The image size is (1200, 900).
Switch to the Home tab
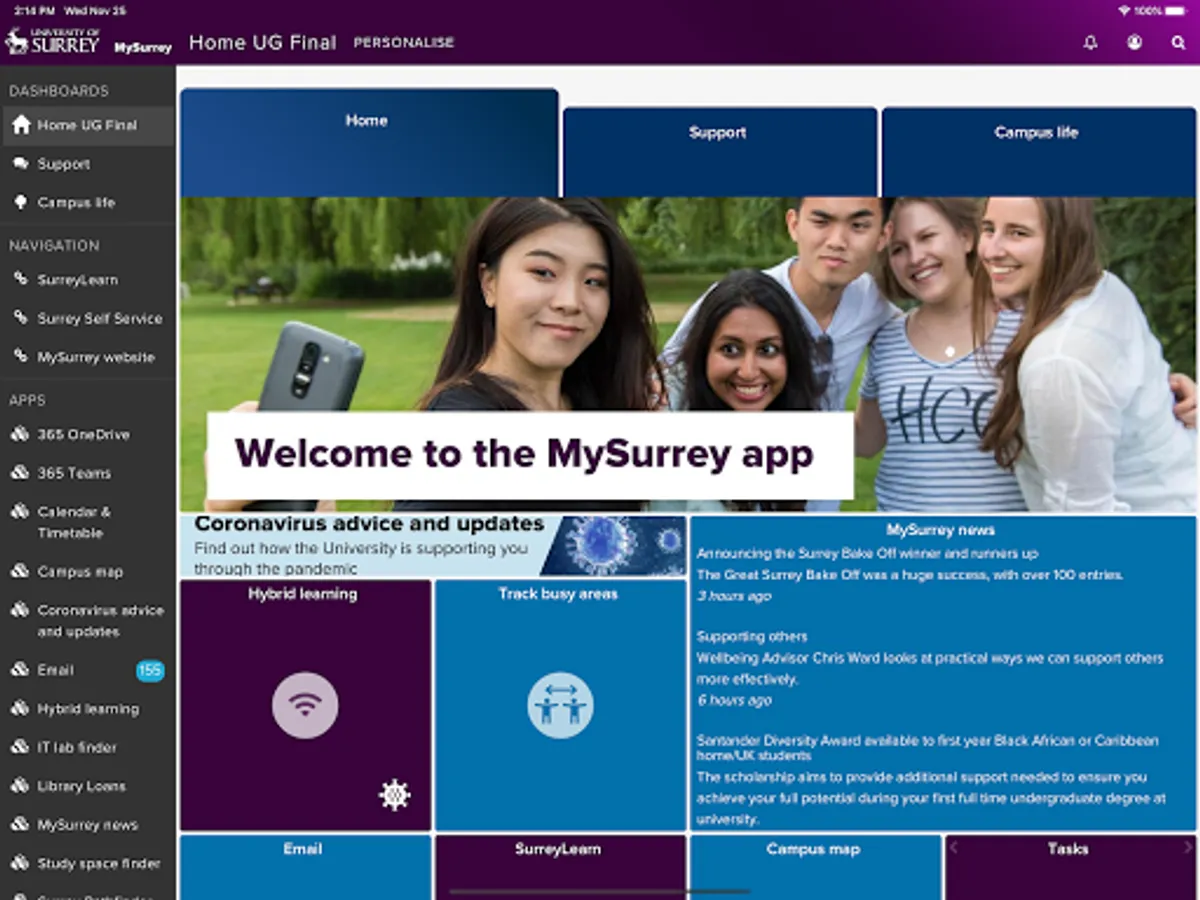369,142
